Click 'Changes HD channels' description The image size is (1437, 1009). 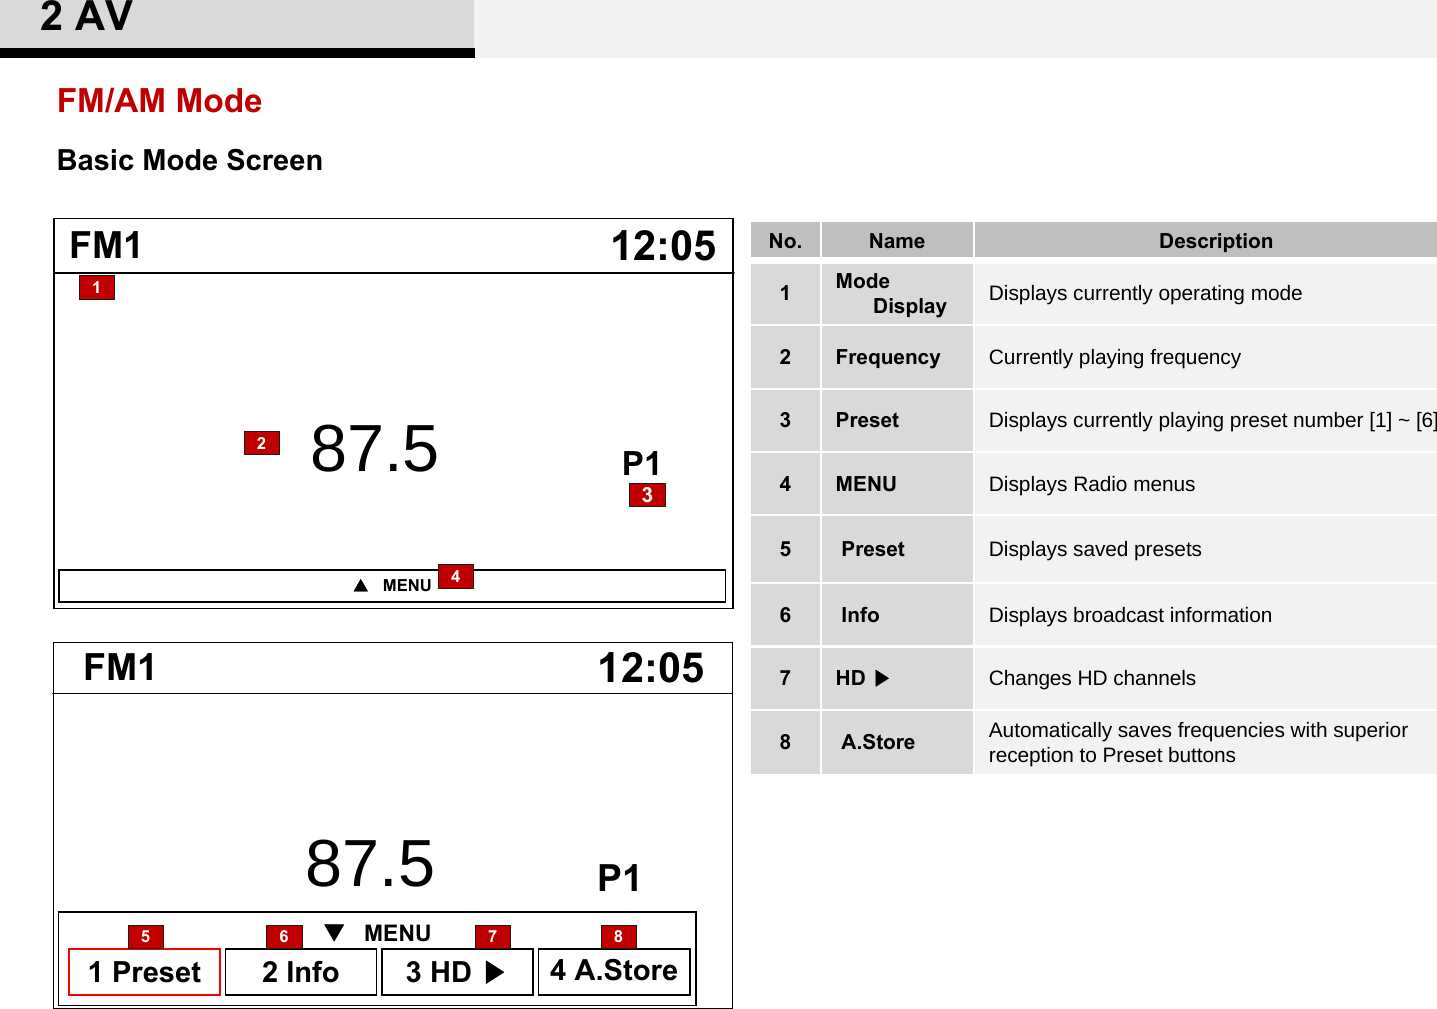pyautogui.click(x=1092, y=678)
